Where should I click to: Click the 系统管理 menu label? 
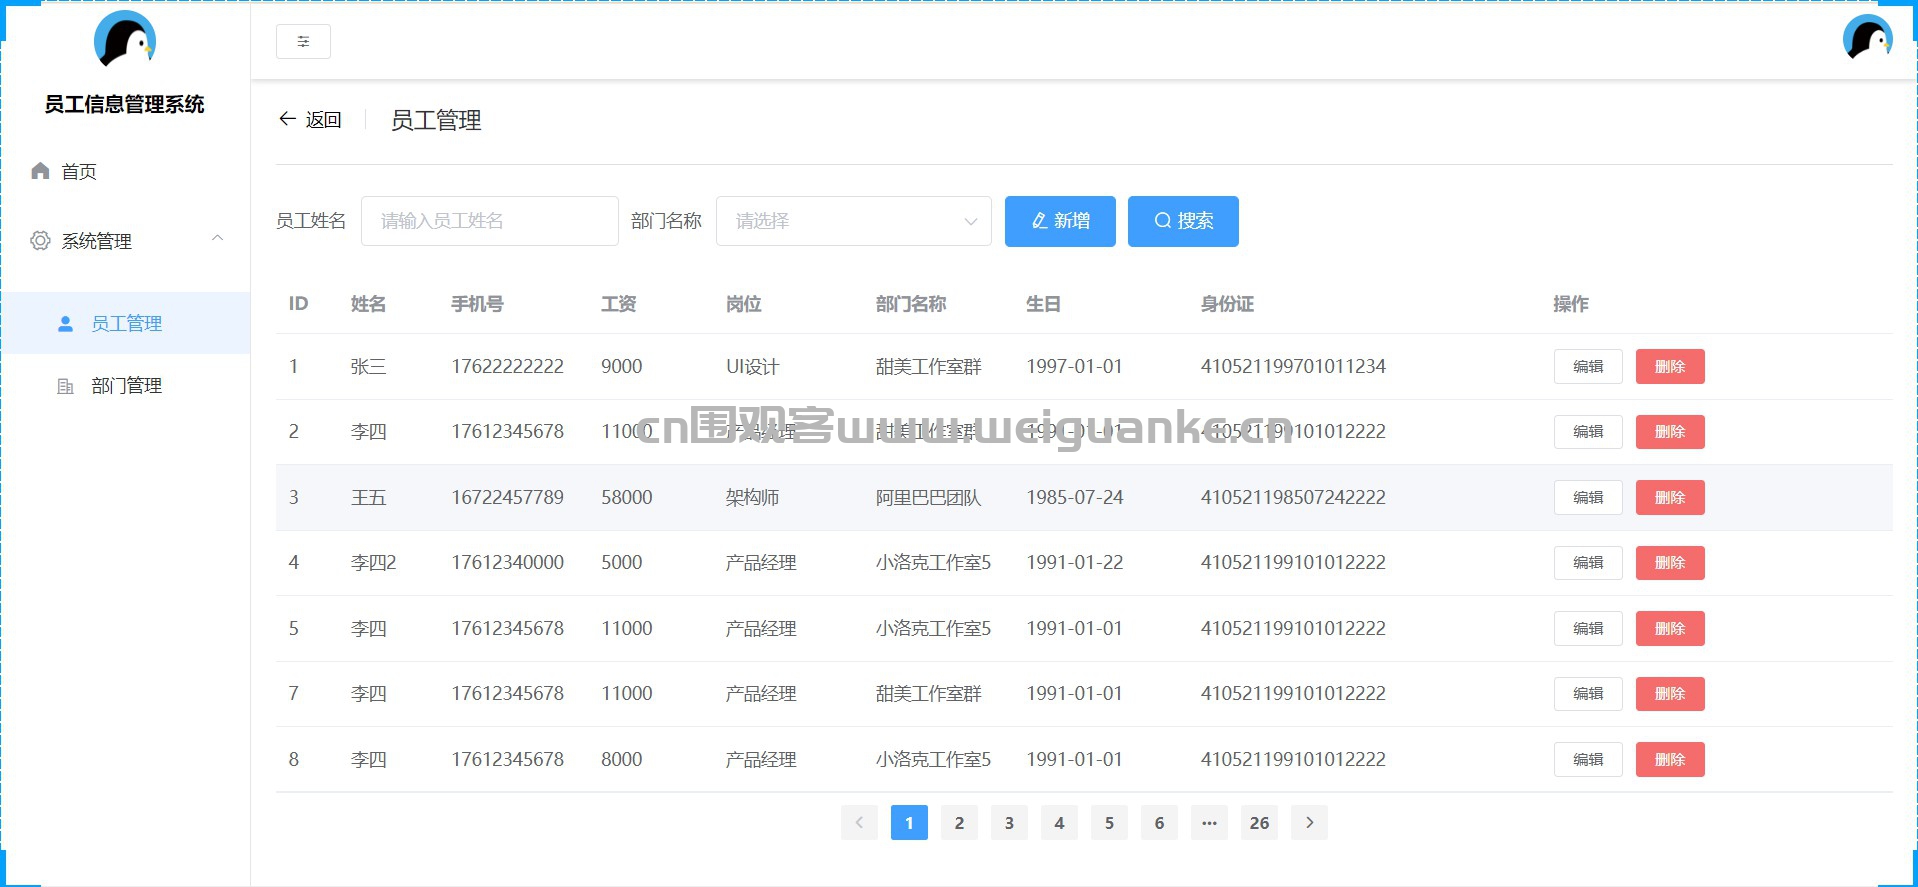click(x=97, y=241)
